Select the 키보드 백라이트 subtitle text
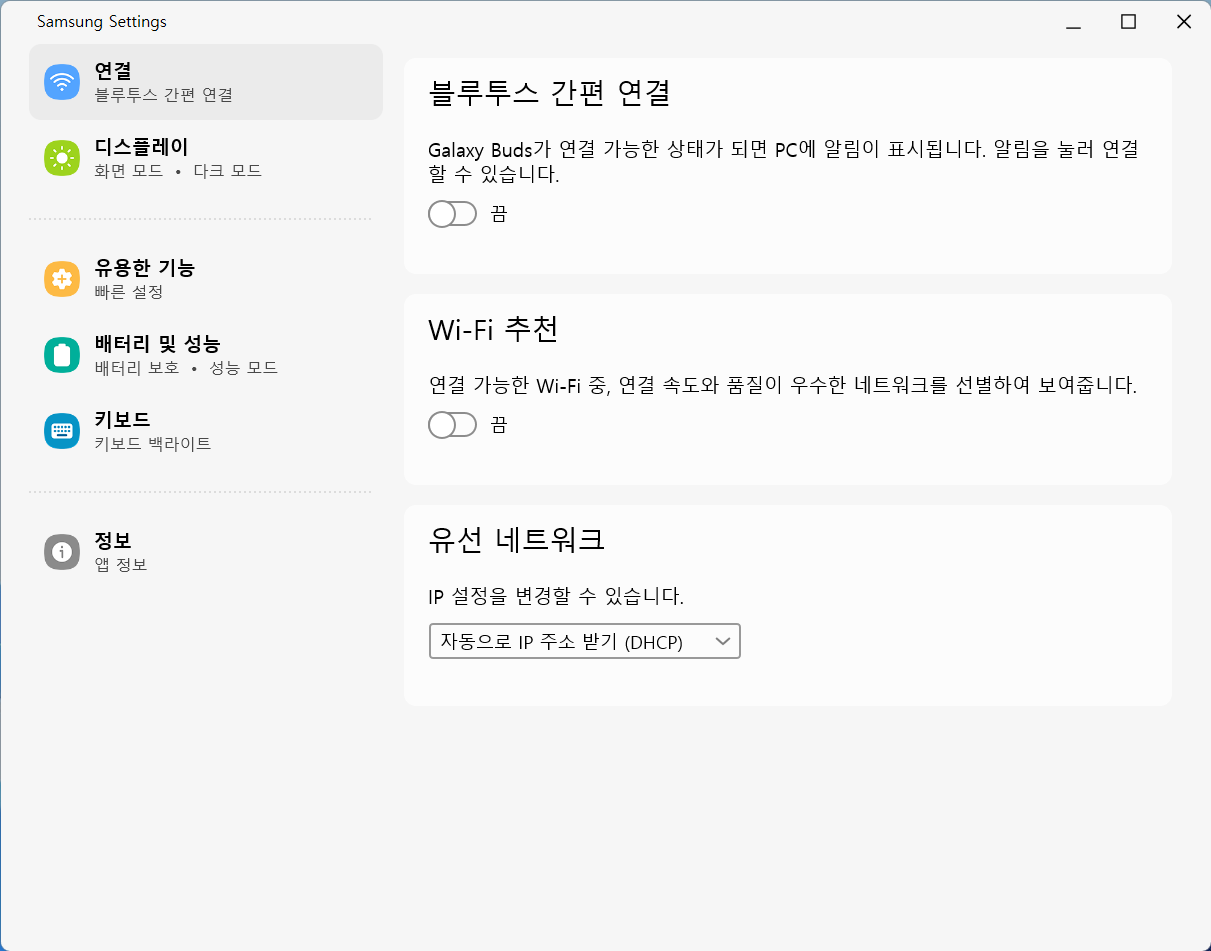This screenshot has width=1211, height=951. point(153,444)
